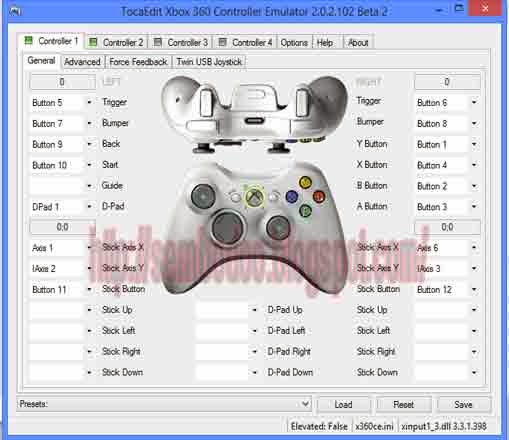Click the red B button on controller image
Viewport: 509px width, 440px height.
[319, 197]
